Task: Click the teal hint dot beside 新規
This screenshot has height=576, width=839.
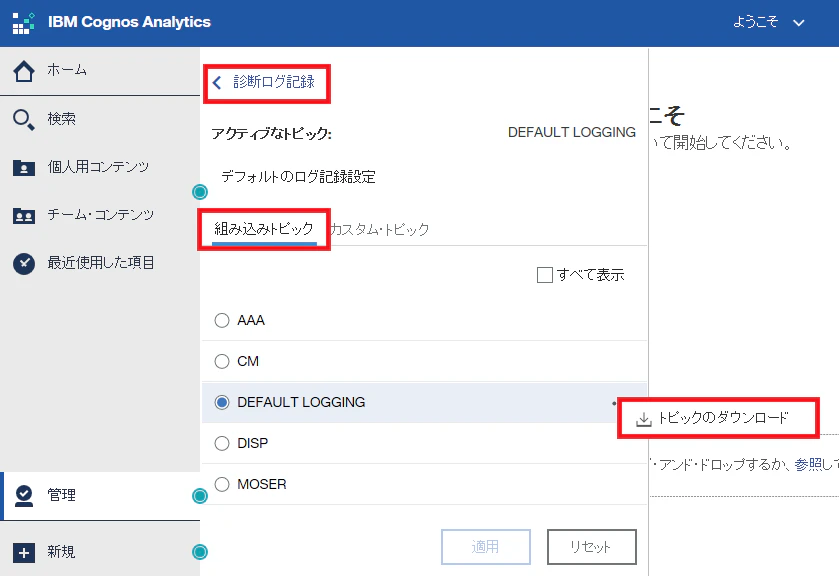Action: click(200, 552)
